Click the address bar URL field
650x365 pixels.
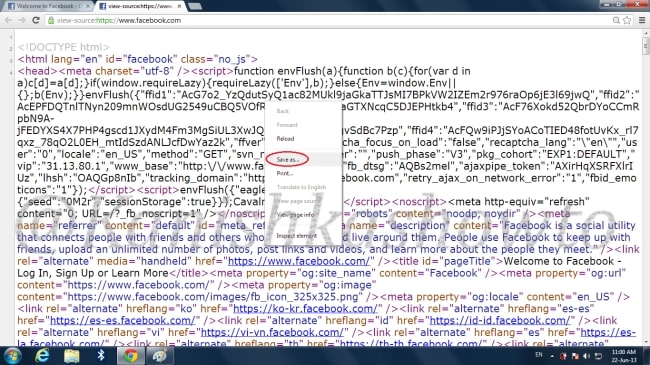[327, 20]
